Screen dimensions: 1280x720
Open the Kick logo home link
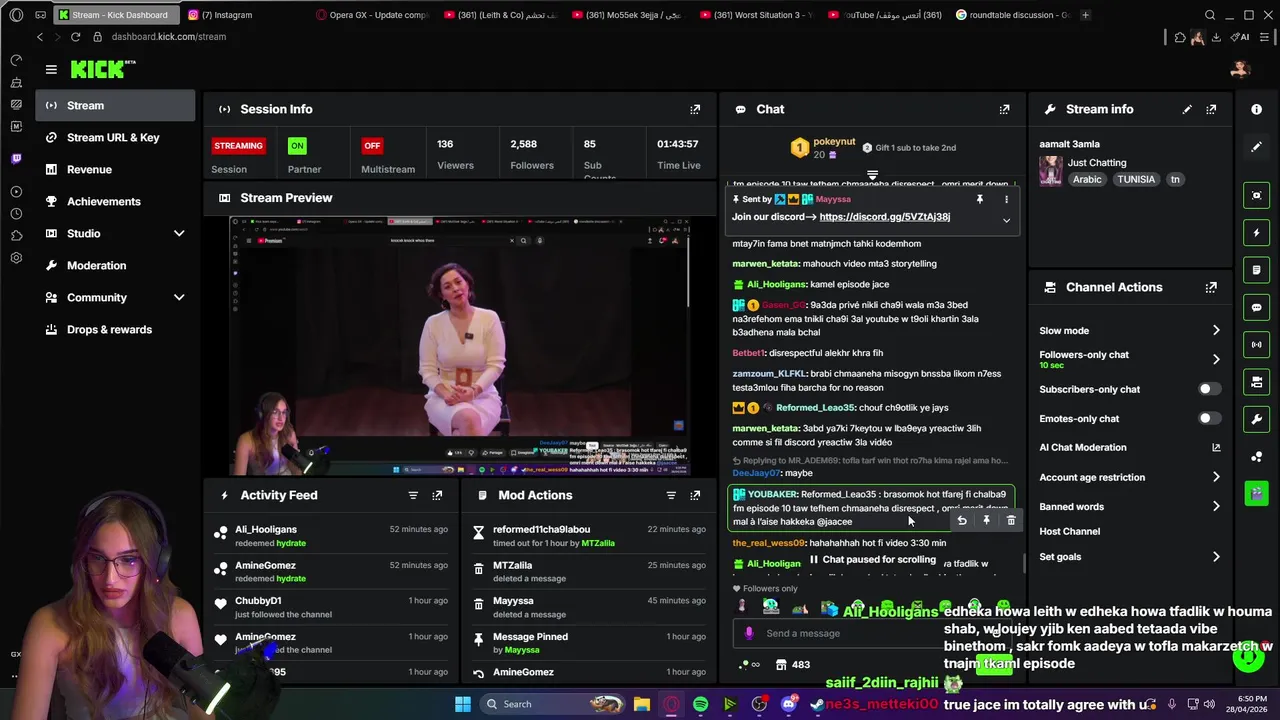[x=103, y=69]
